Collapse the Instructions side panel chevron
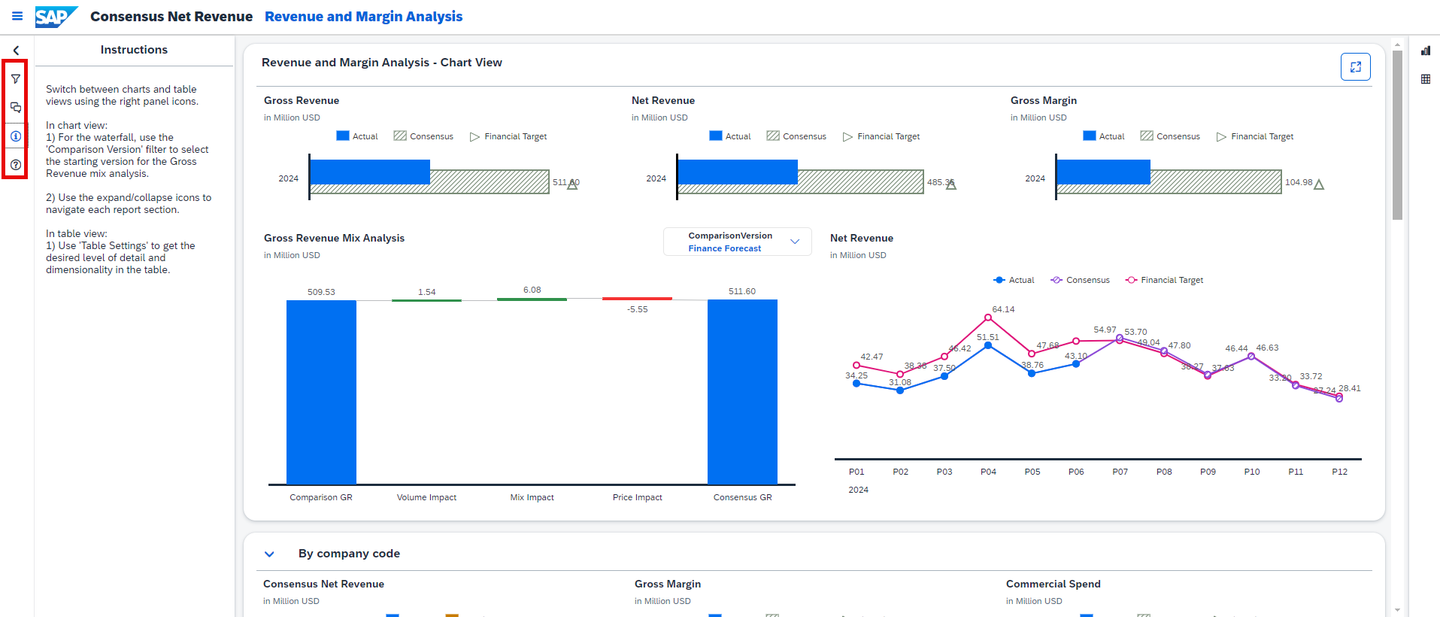This screenshot has height=617, width=1440. coord(16,50)
